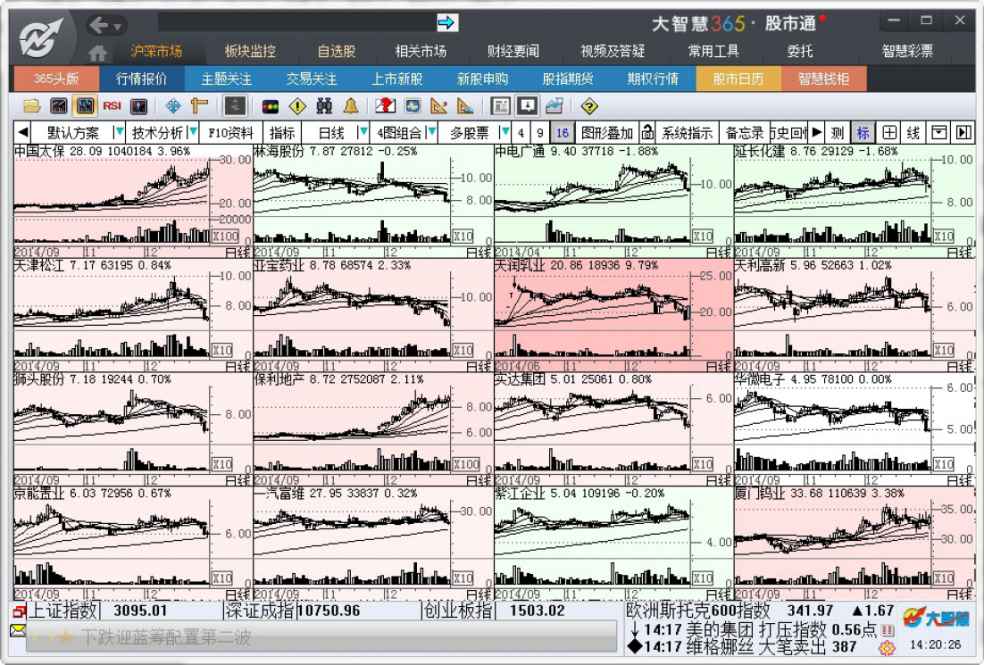
Task: Select the 中国太保 chart panel
Action: pyautogui.click(x=133, y=202)
